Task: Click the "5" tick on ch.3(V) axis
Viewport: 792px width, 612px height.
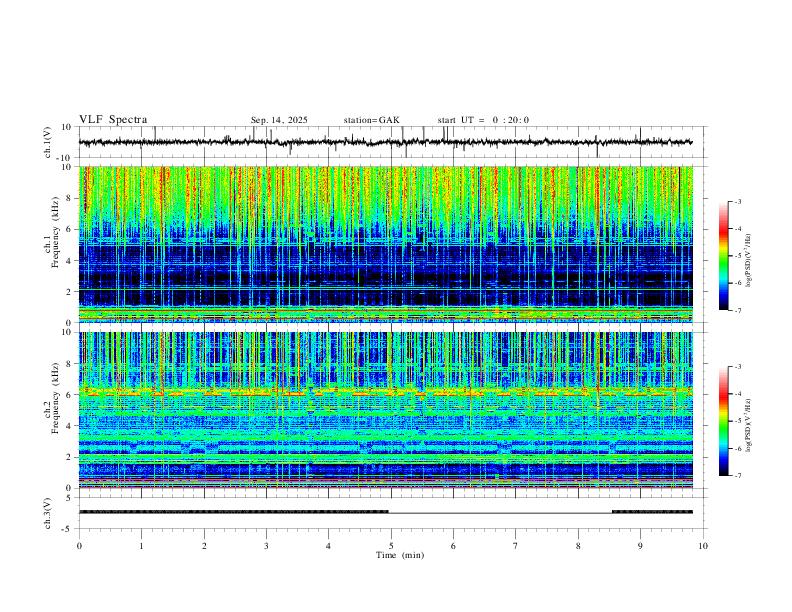Action: point(70,497)
